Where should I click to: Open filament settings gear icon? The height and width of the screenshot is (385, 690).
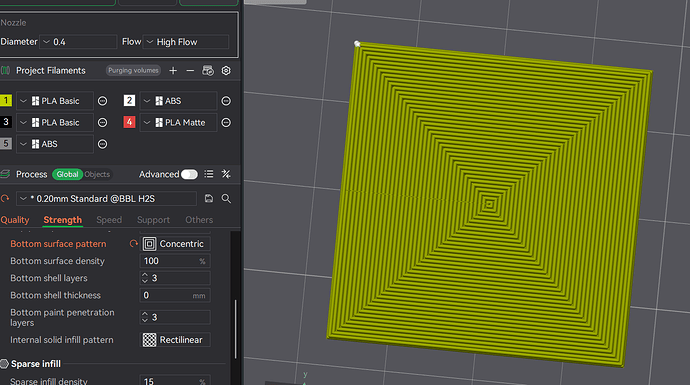[226, 70]
